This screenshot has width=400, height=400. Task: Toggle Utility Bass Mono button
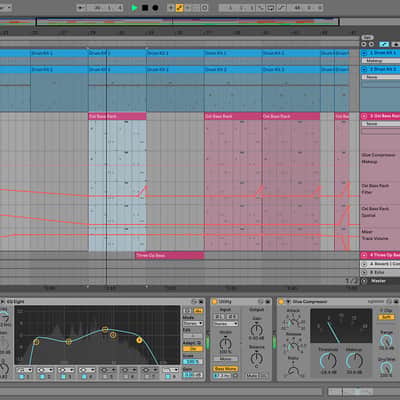click(x=226, y=369)
